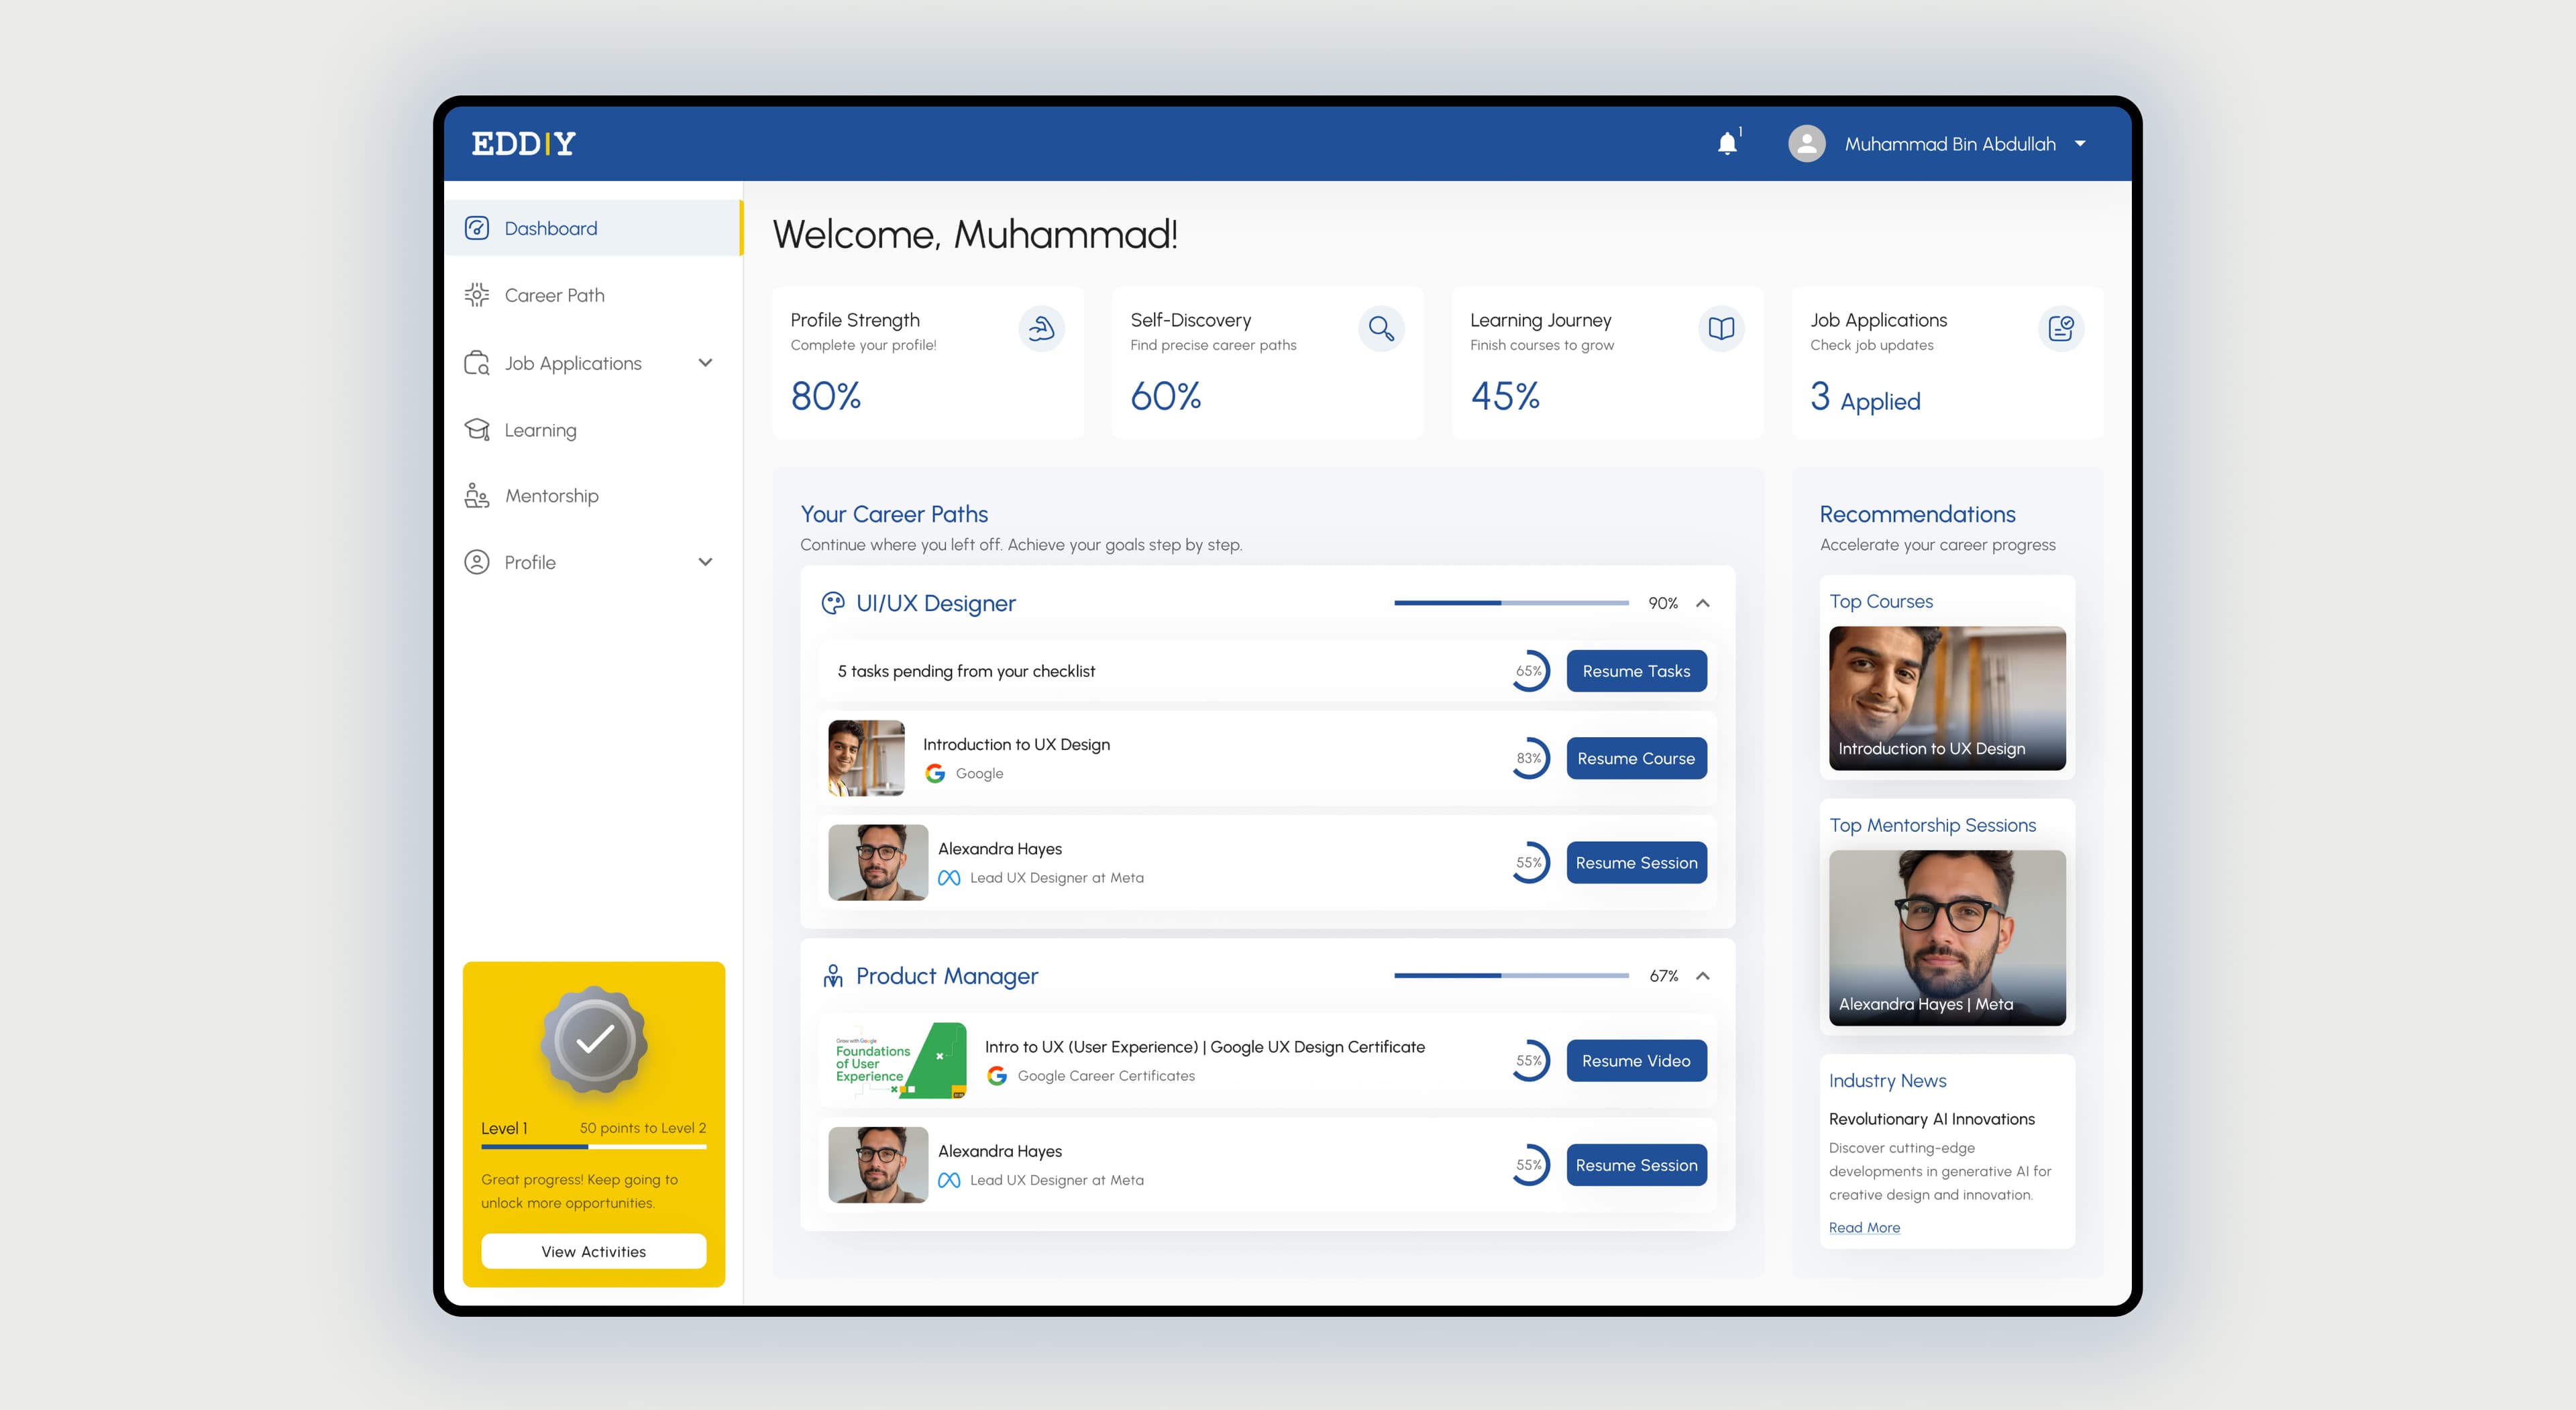
Task: Expand the Profile submenu in sidebar
Action: click(x=705, y=562)
